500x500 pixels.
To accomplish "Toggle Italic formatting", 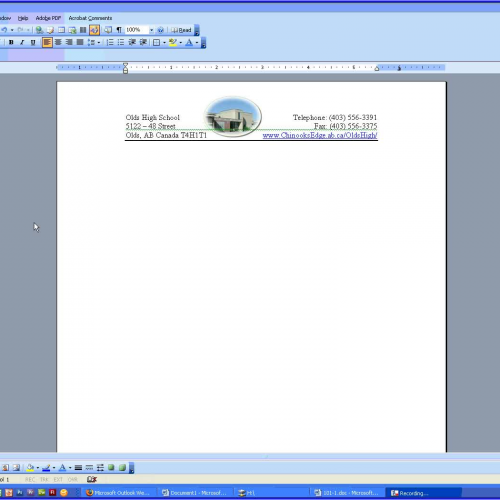I will (22, 42).
